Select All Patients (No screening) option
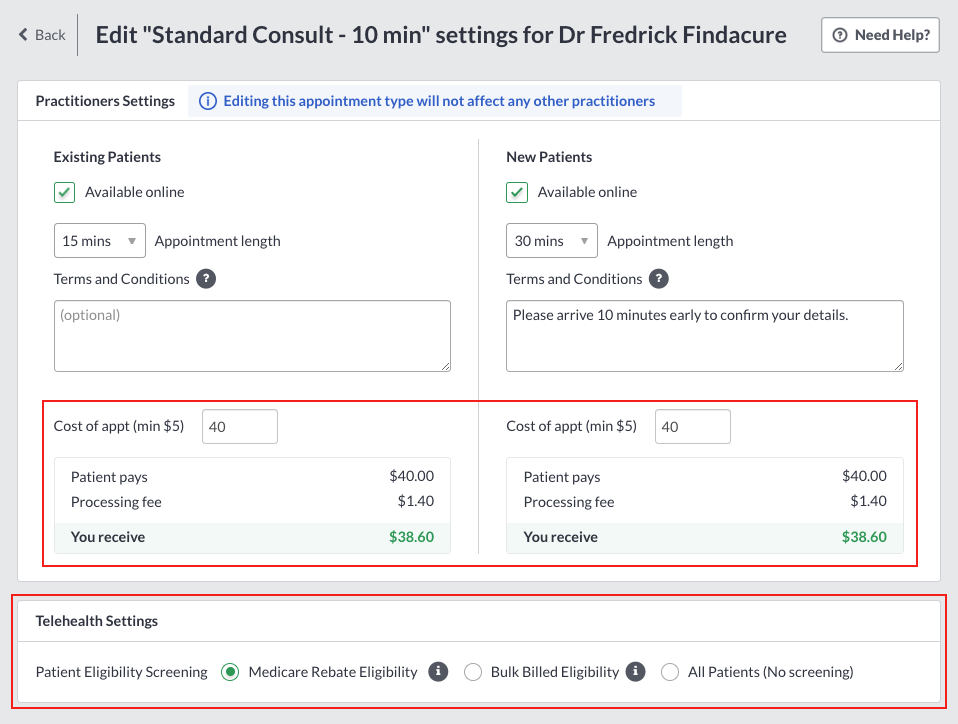 (x=670, y=672)
